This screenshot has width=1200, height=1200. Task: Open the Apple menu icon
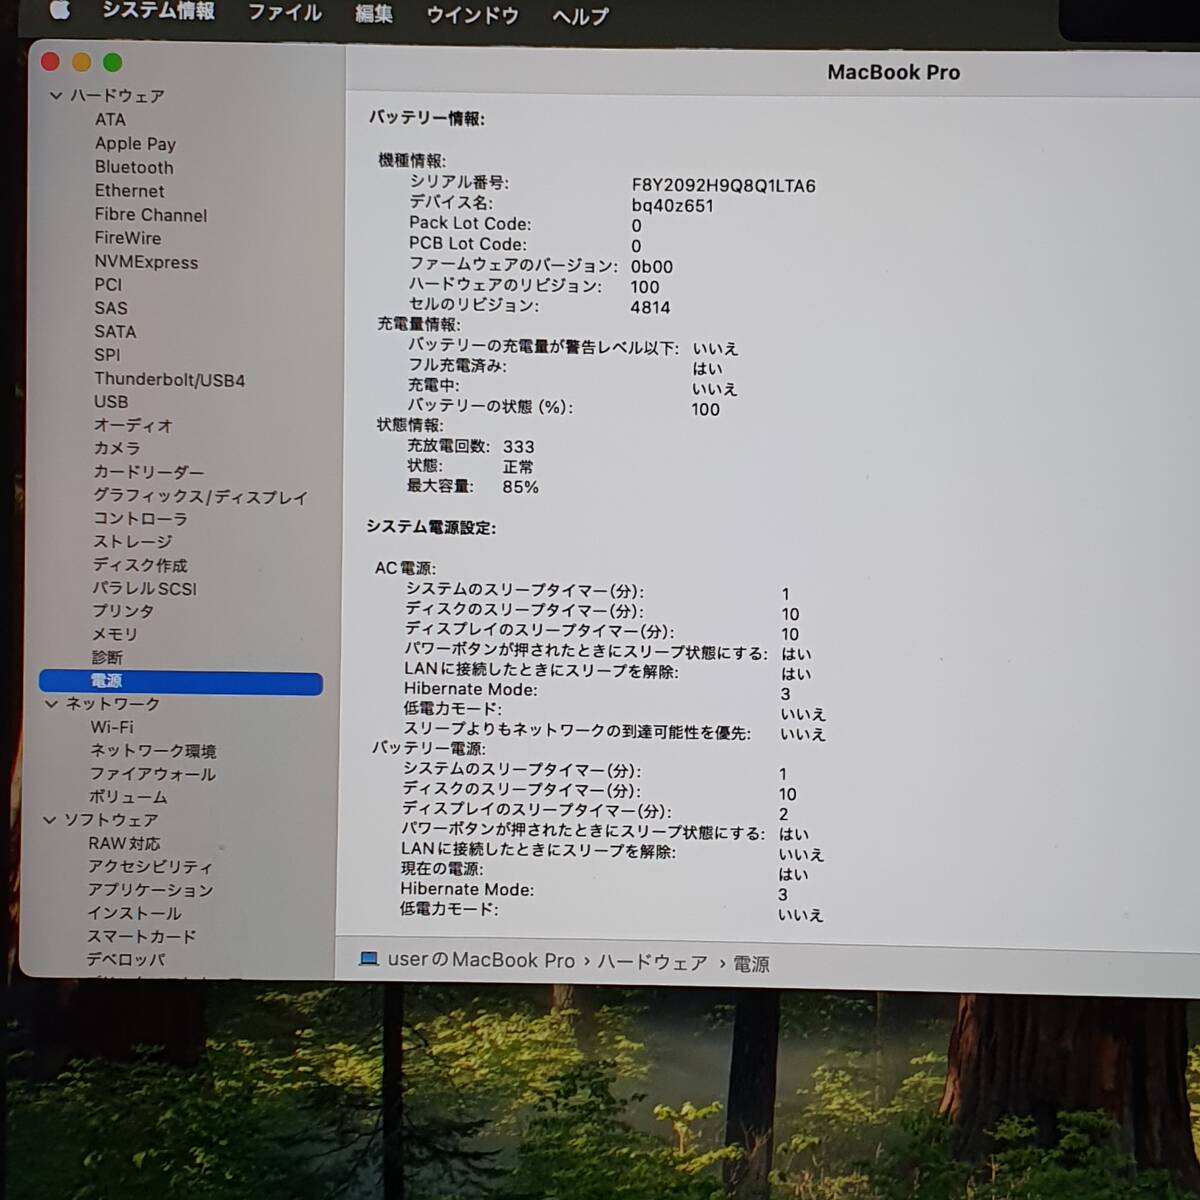click(x=60, y=9)
